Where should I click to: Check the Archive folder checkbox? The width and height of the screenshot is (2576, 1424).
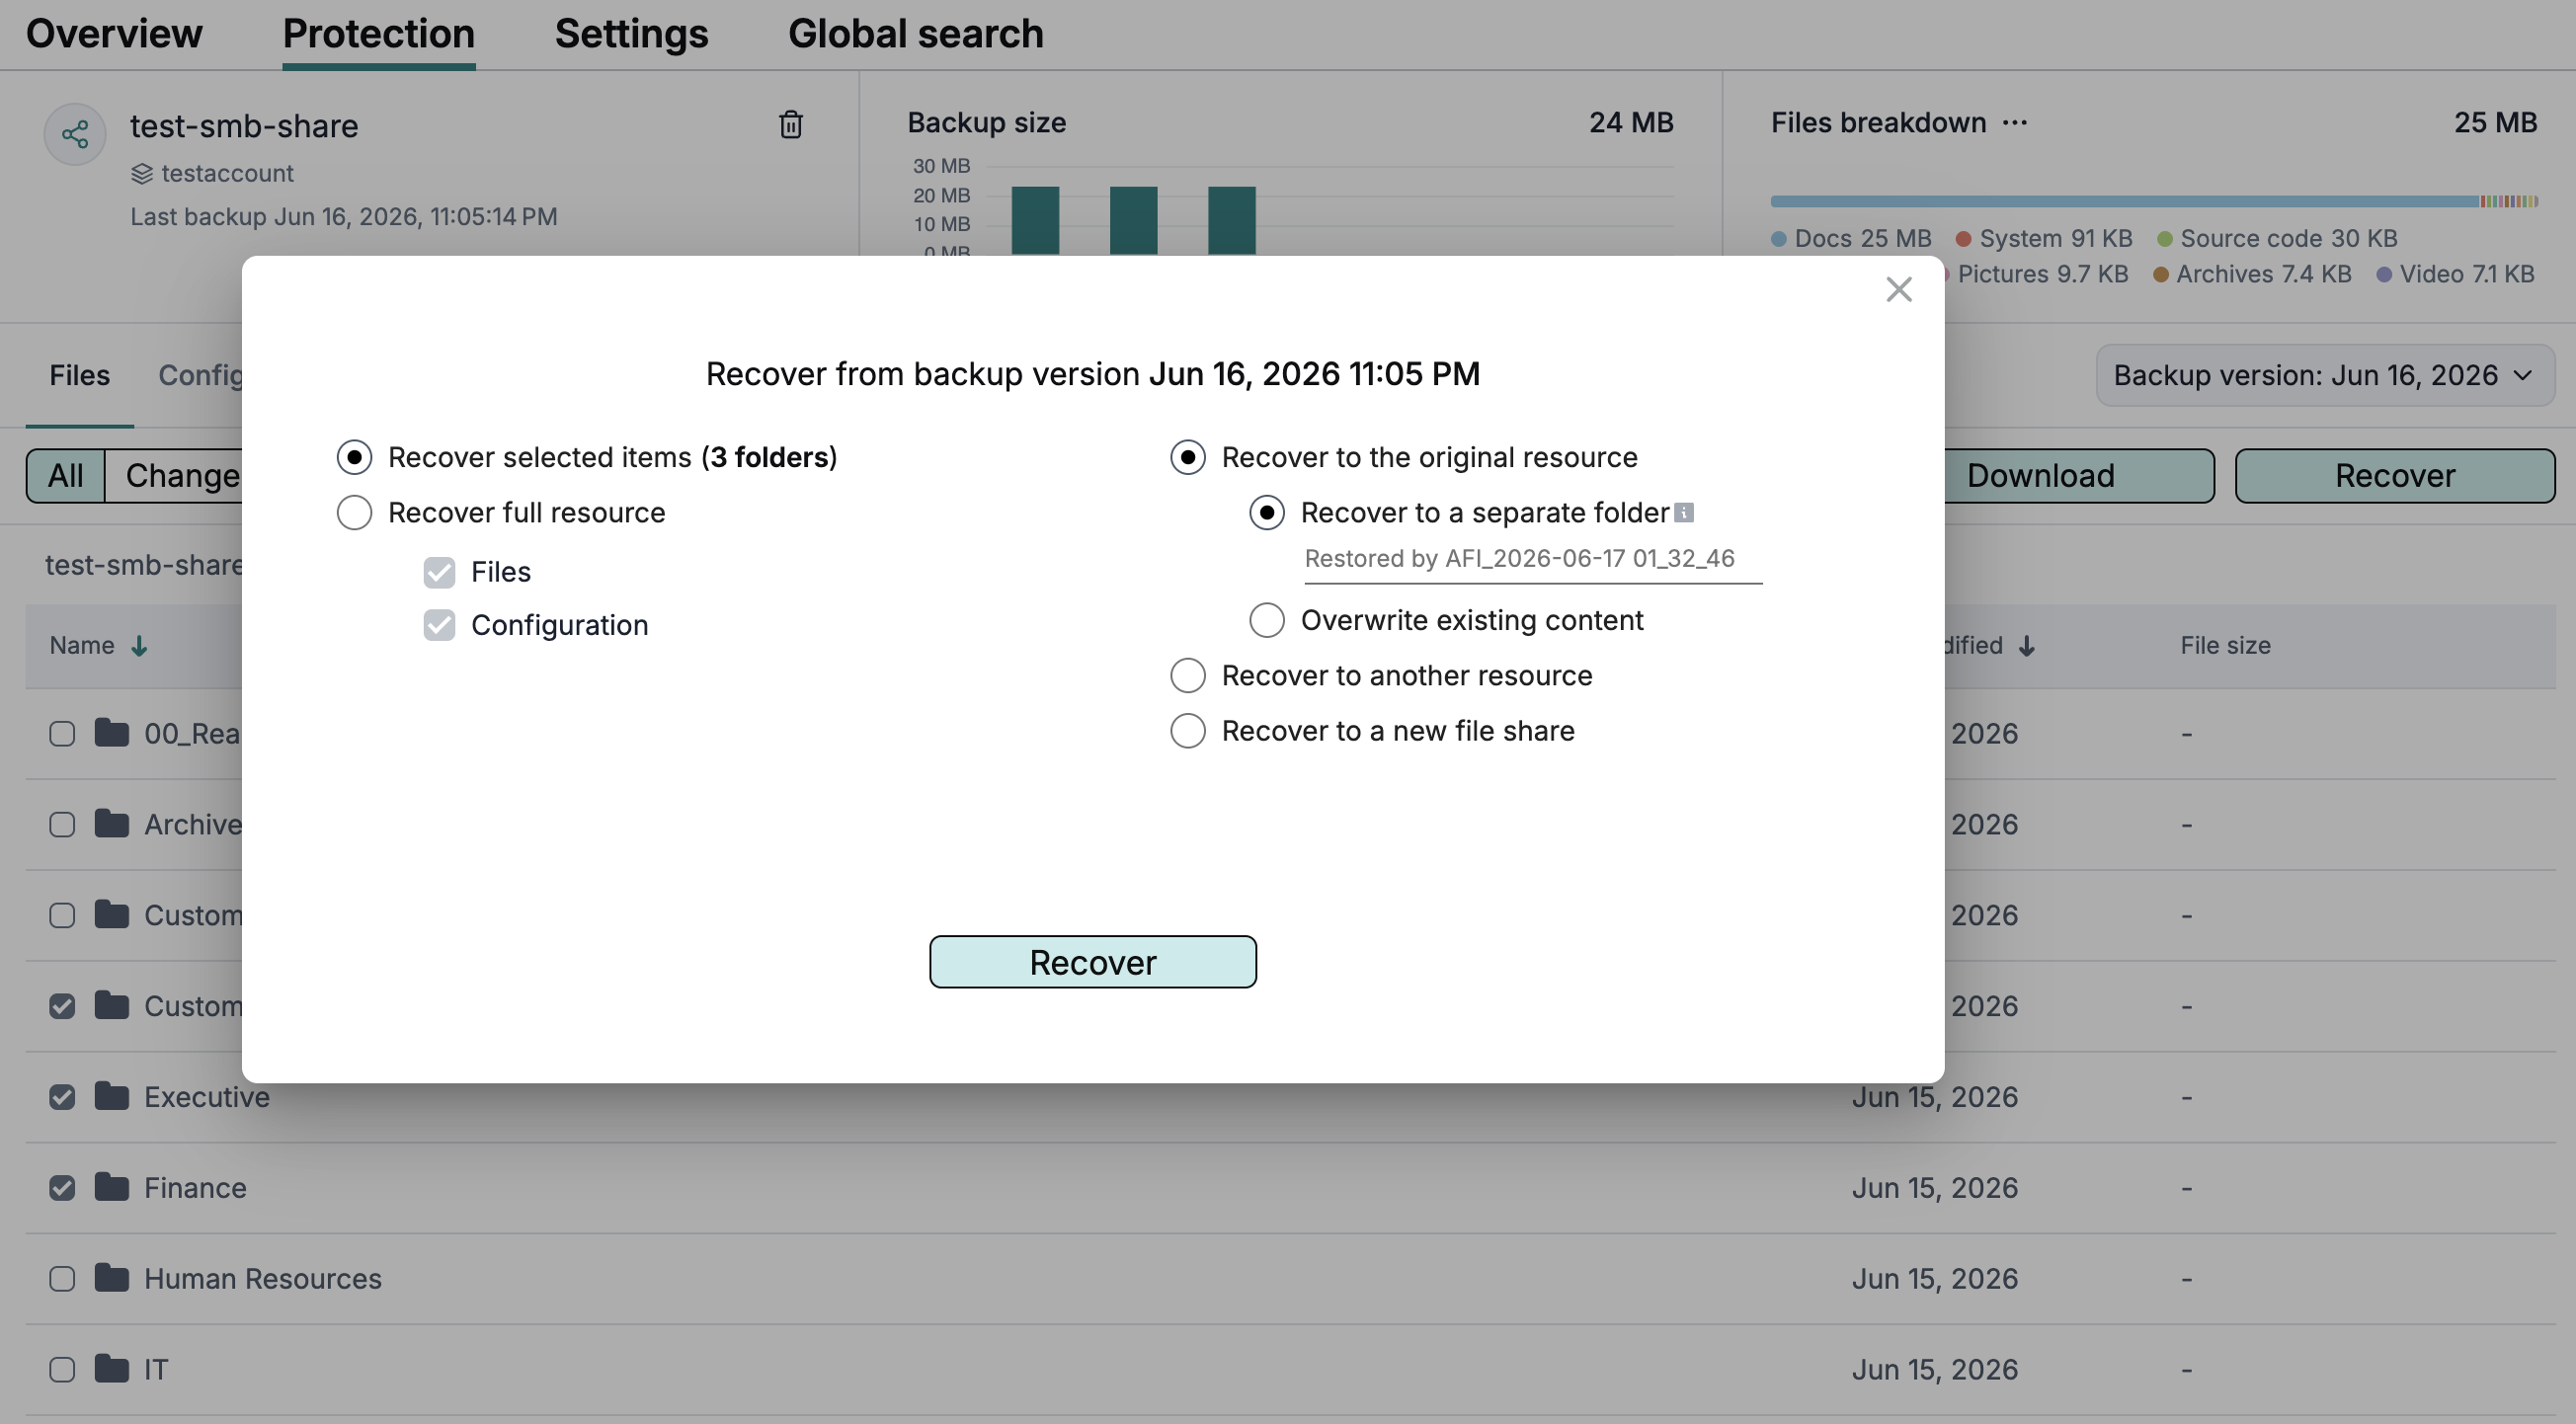tap(62, 825)
